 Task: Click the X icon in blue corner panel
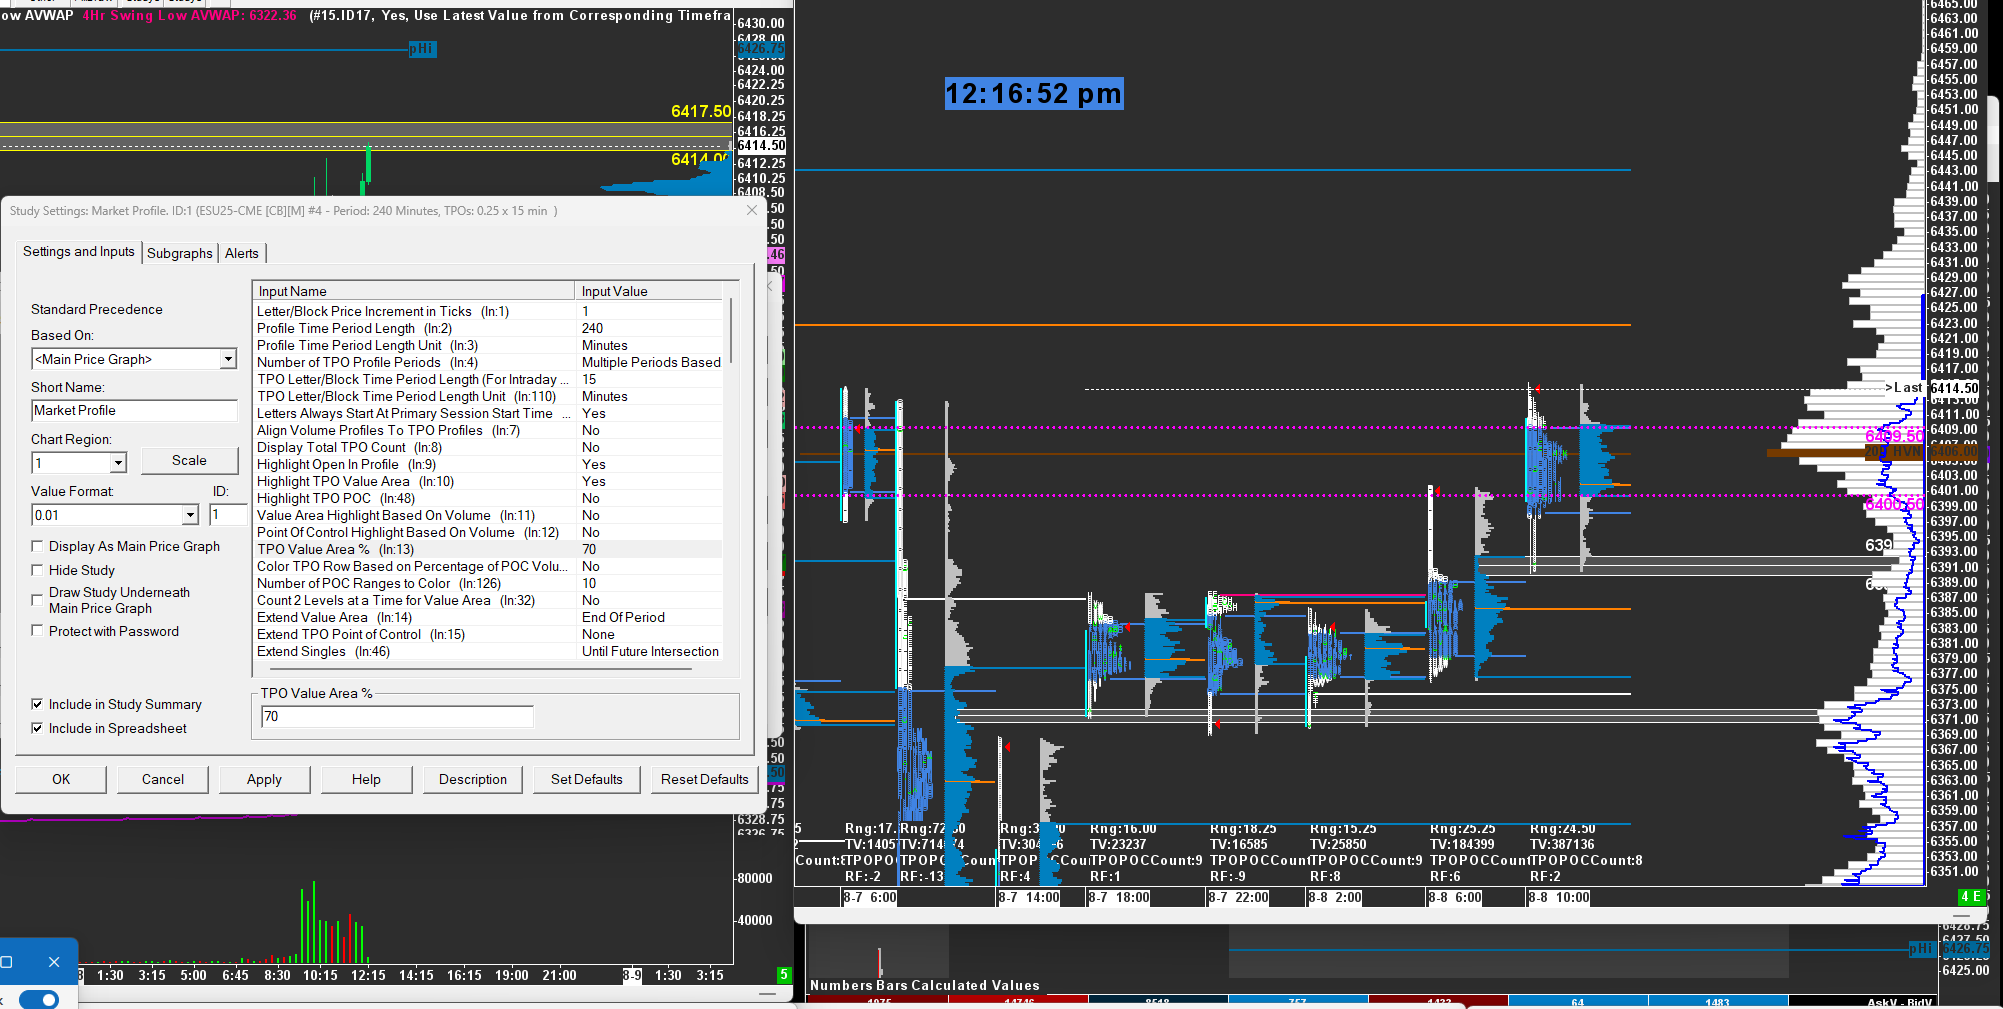[54, 962]
